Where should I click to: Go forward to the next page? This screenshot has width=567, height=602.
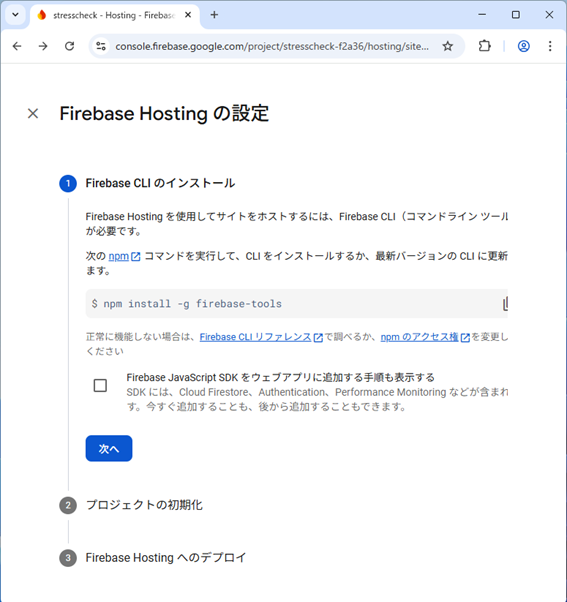[43, 46]
